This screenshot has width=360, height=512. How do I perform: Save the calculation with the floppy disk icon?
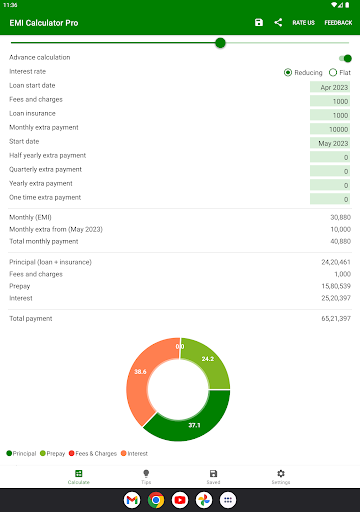pos(259,22)
